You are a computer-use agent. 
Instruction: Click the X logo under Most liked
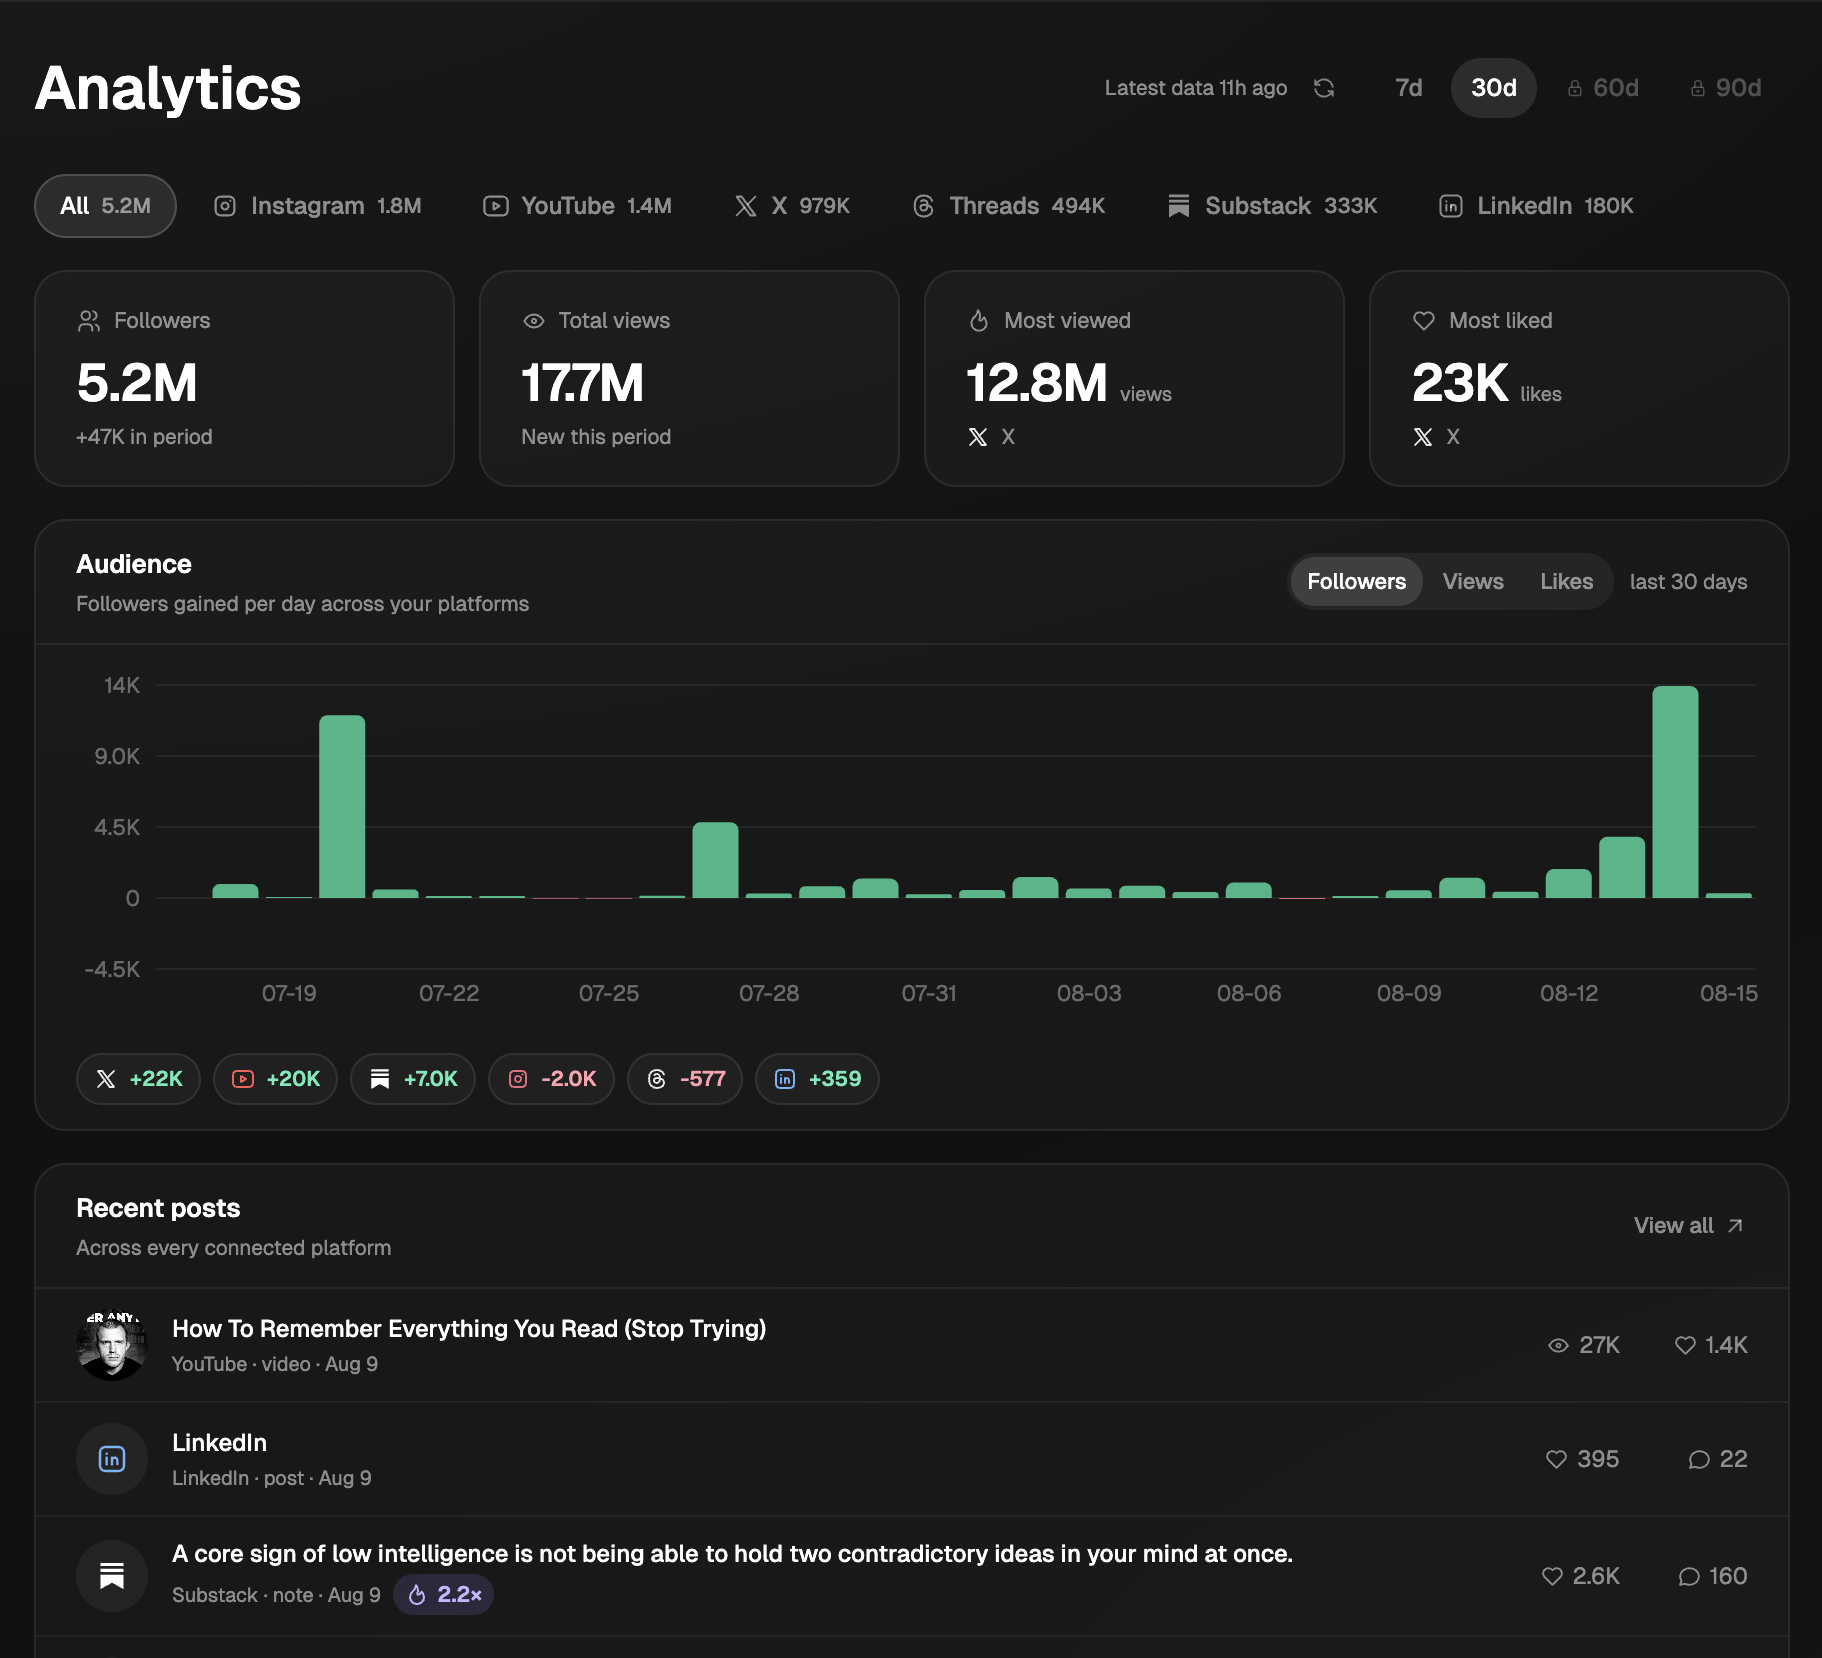[x=1423, y=437]
